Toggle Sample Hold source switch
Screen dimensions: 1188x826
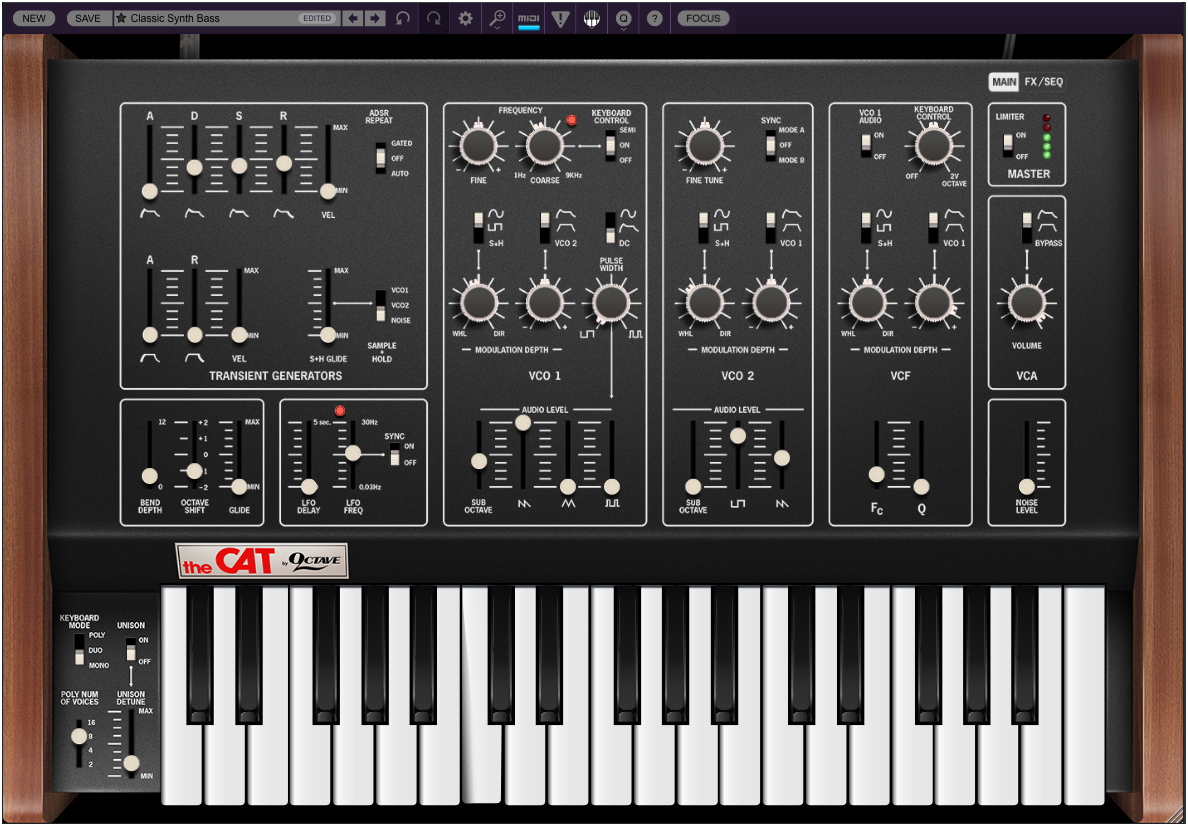pyautogui.click(x=381, y=305)
